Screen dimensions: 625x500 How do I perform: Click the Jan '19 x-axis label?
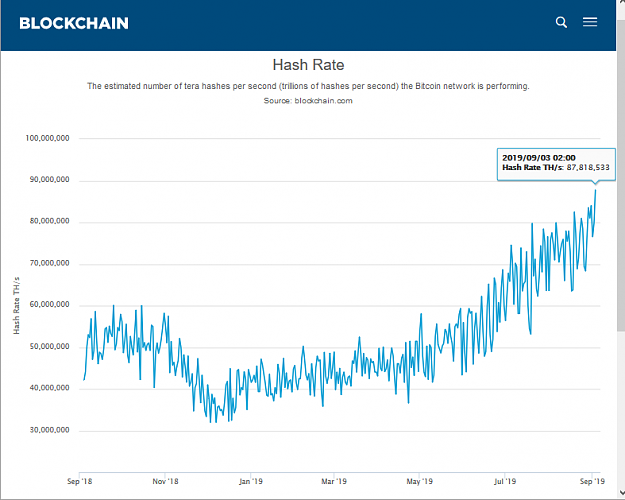pos(251,481)
